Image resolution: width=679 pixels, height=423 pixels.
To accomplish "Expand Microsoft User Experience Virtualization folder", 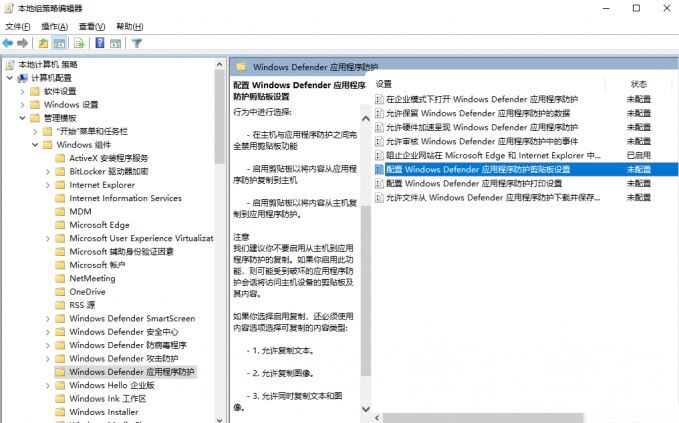I will tap(48, 239).
